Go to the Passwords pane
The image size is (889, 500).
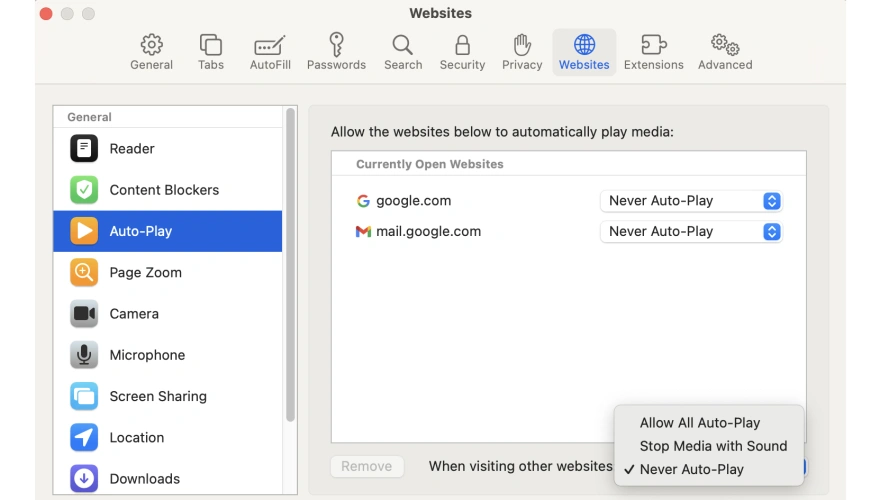(336, 52)
